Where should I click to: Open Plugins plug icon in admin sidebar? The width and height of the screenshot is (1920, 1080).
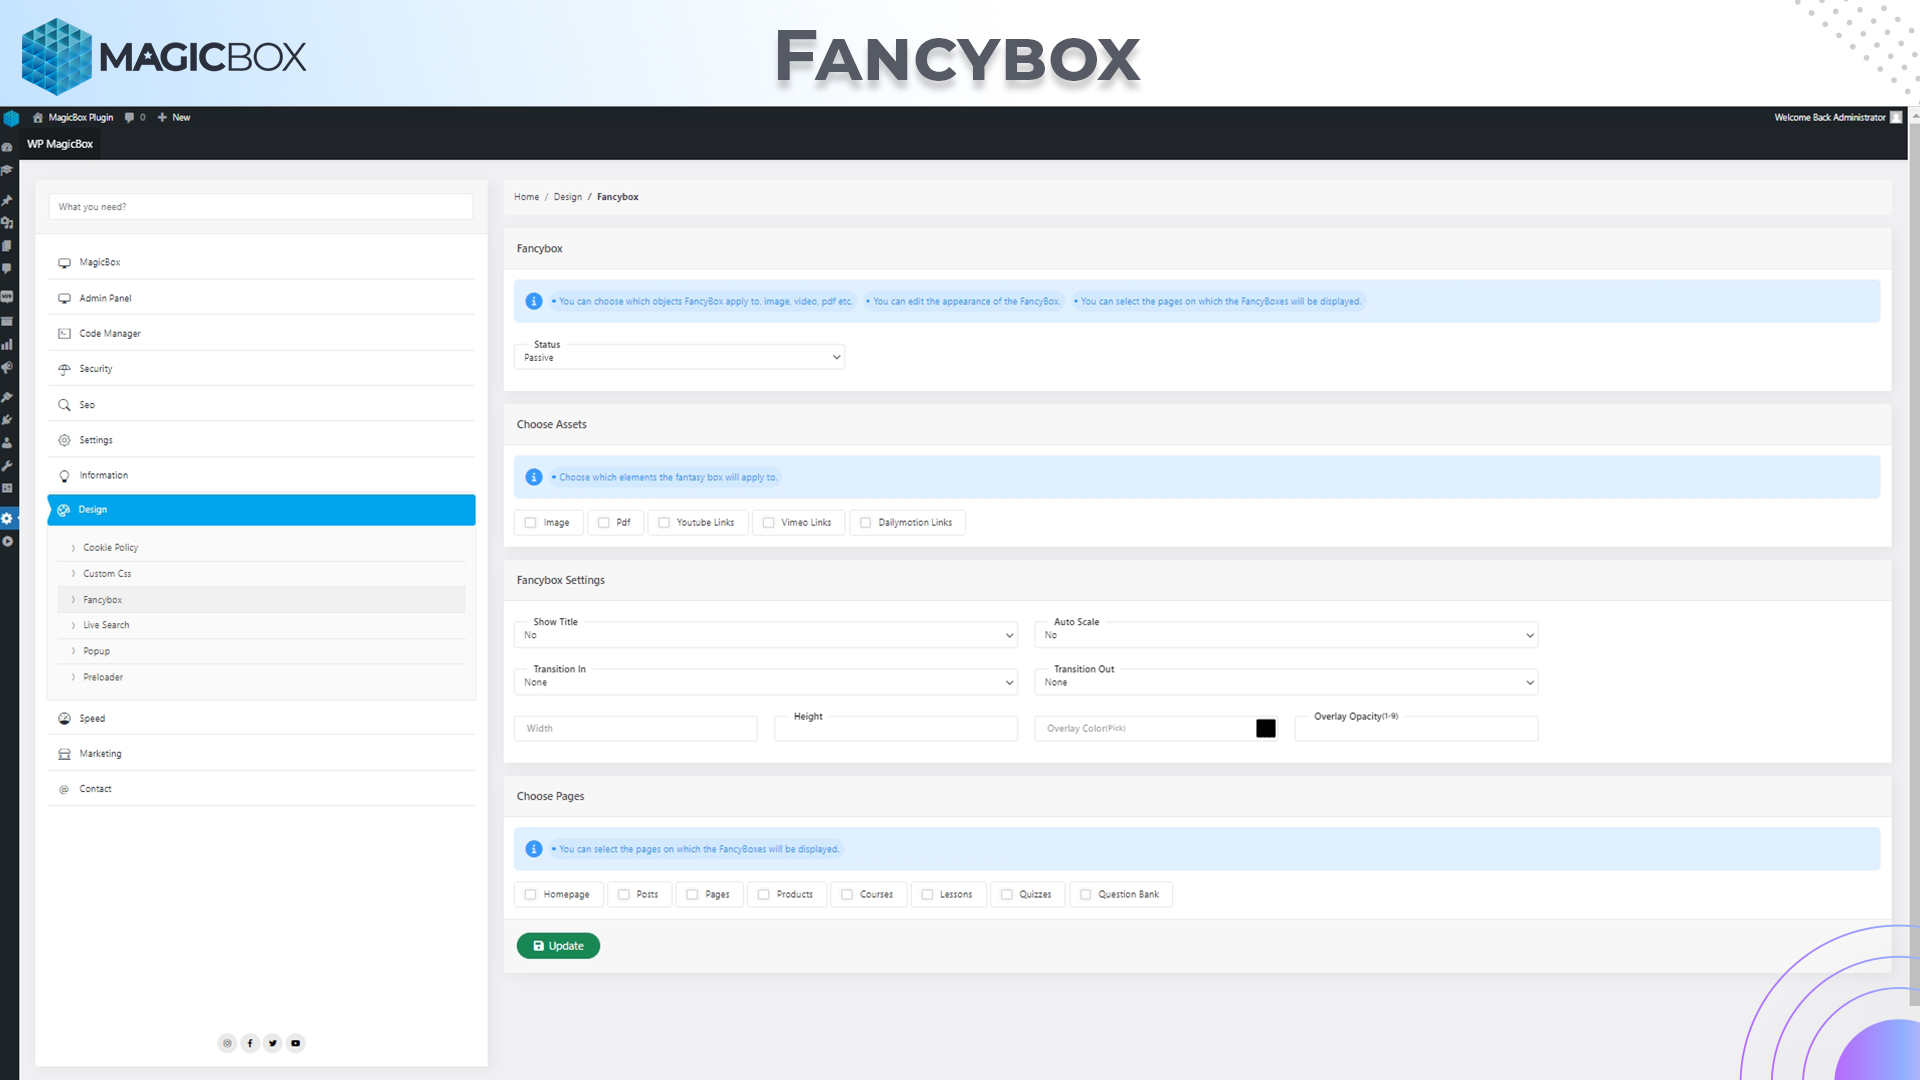(7, 420)
